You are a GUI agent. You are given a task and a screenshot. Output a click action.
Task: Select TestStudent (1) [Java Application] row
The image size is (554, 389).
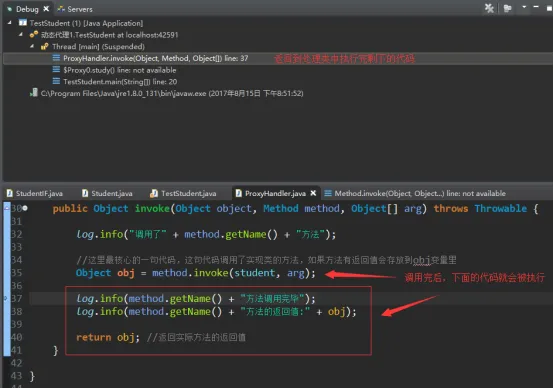point(86,23)
